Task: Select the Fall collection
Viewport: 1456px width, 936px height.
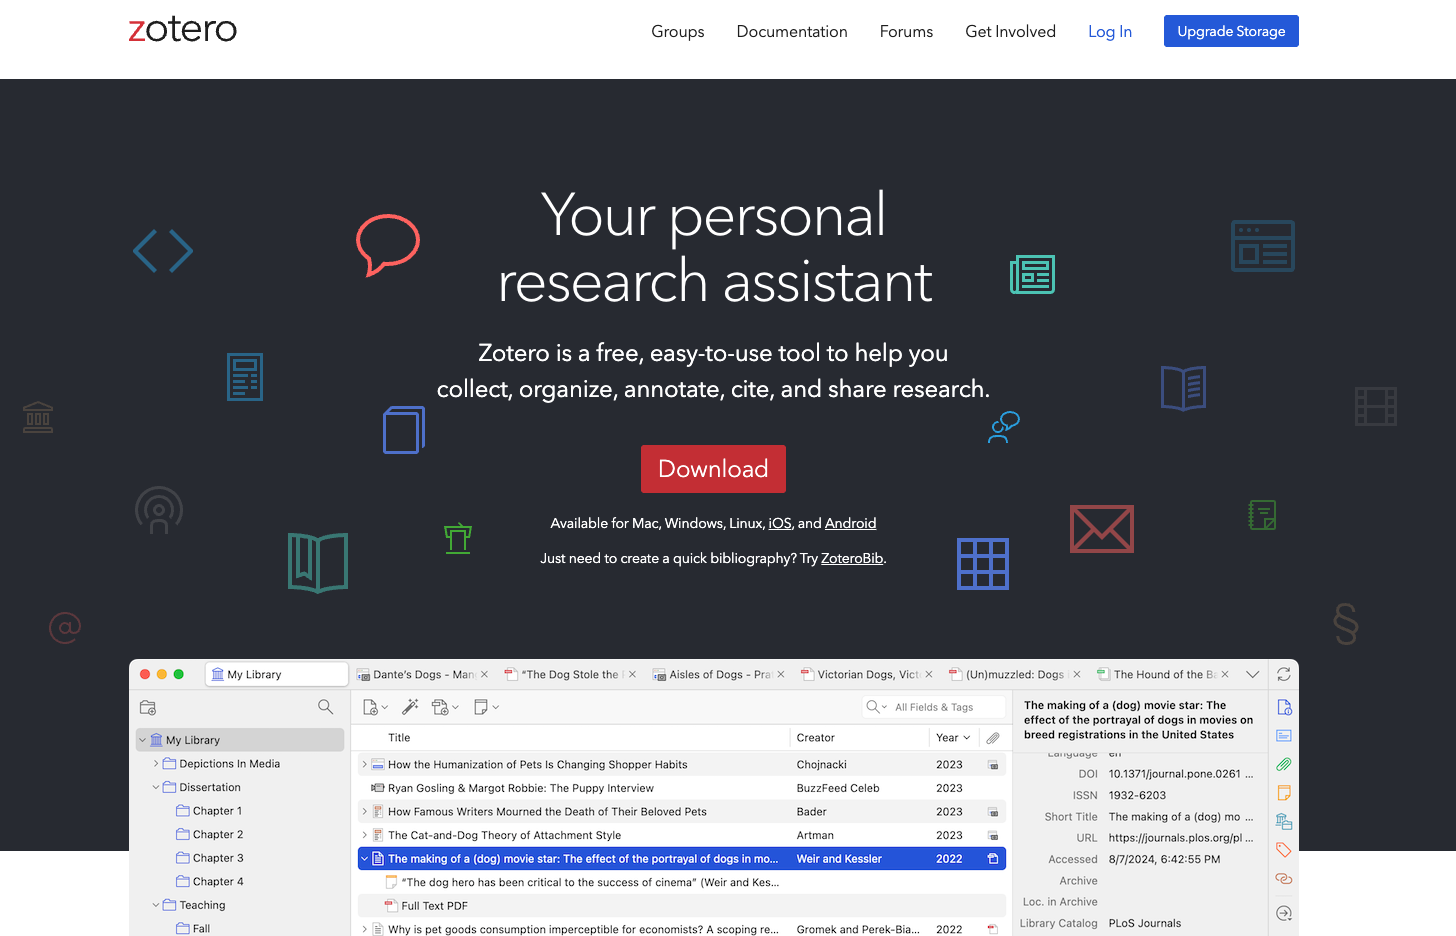Action: click(x=201, y=929)
